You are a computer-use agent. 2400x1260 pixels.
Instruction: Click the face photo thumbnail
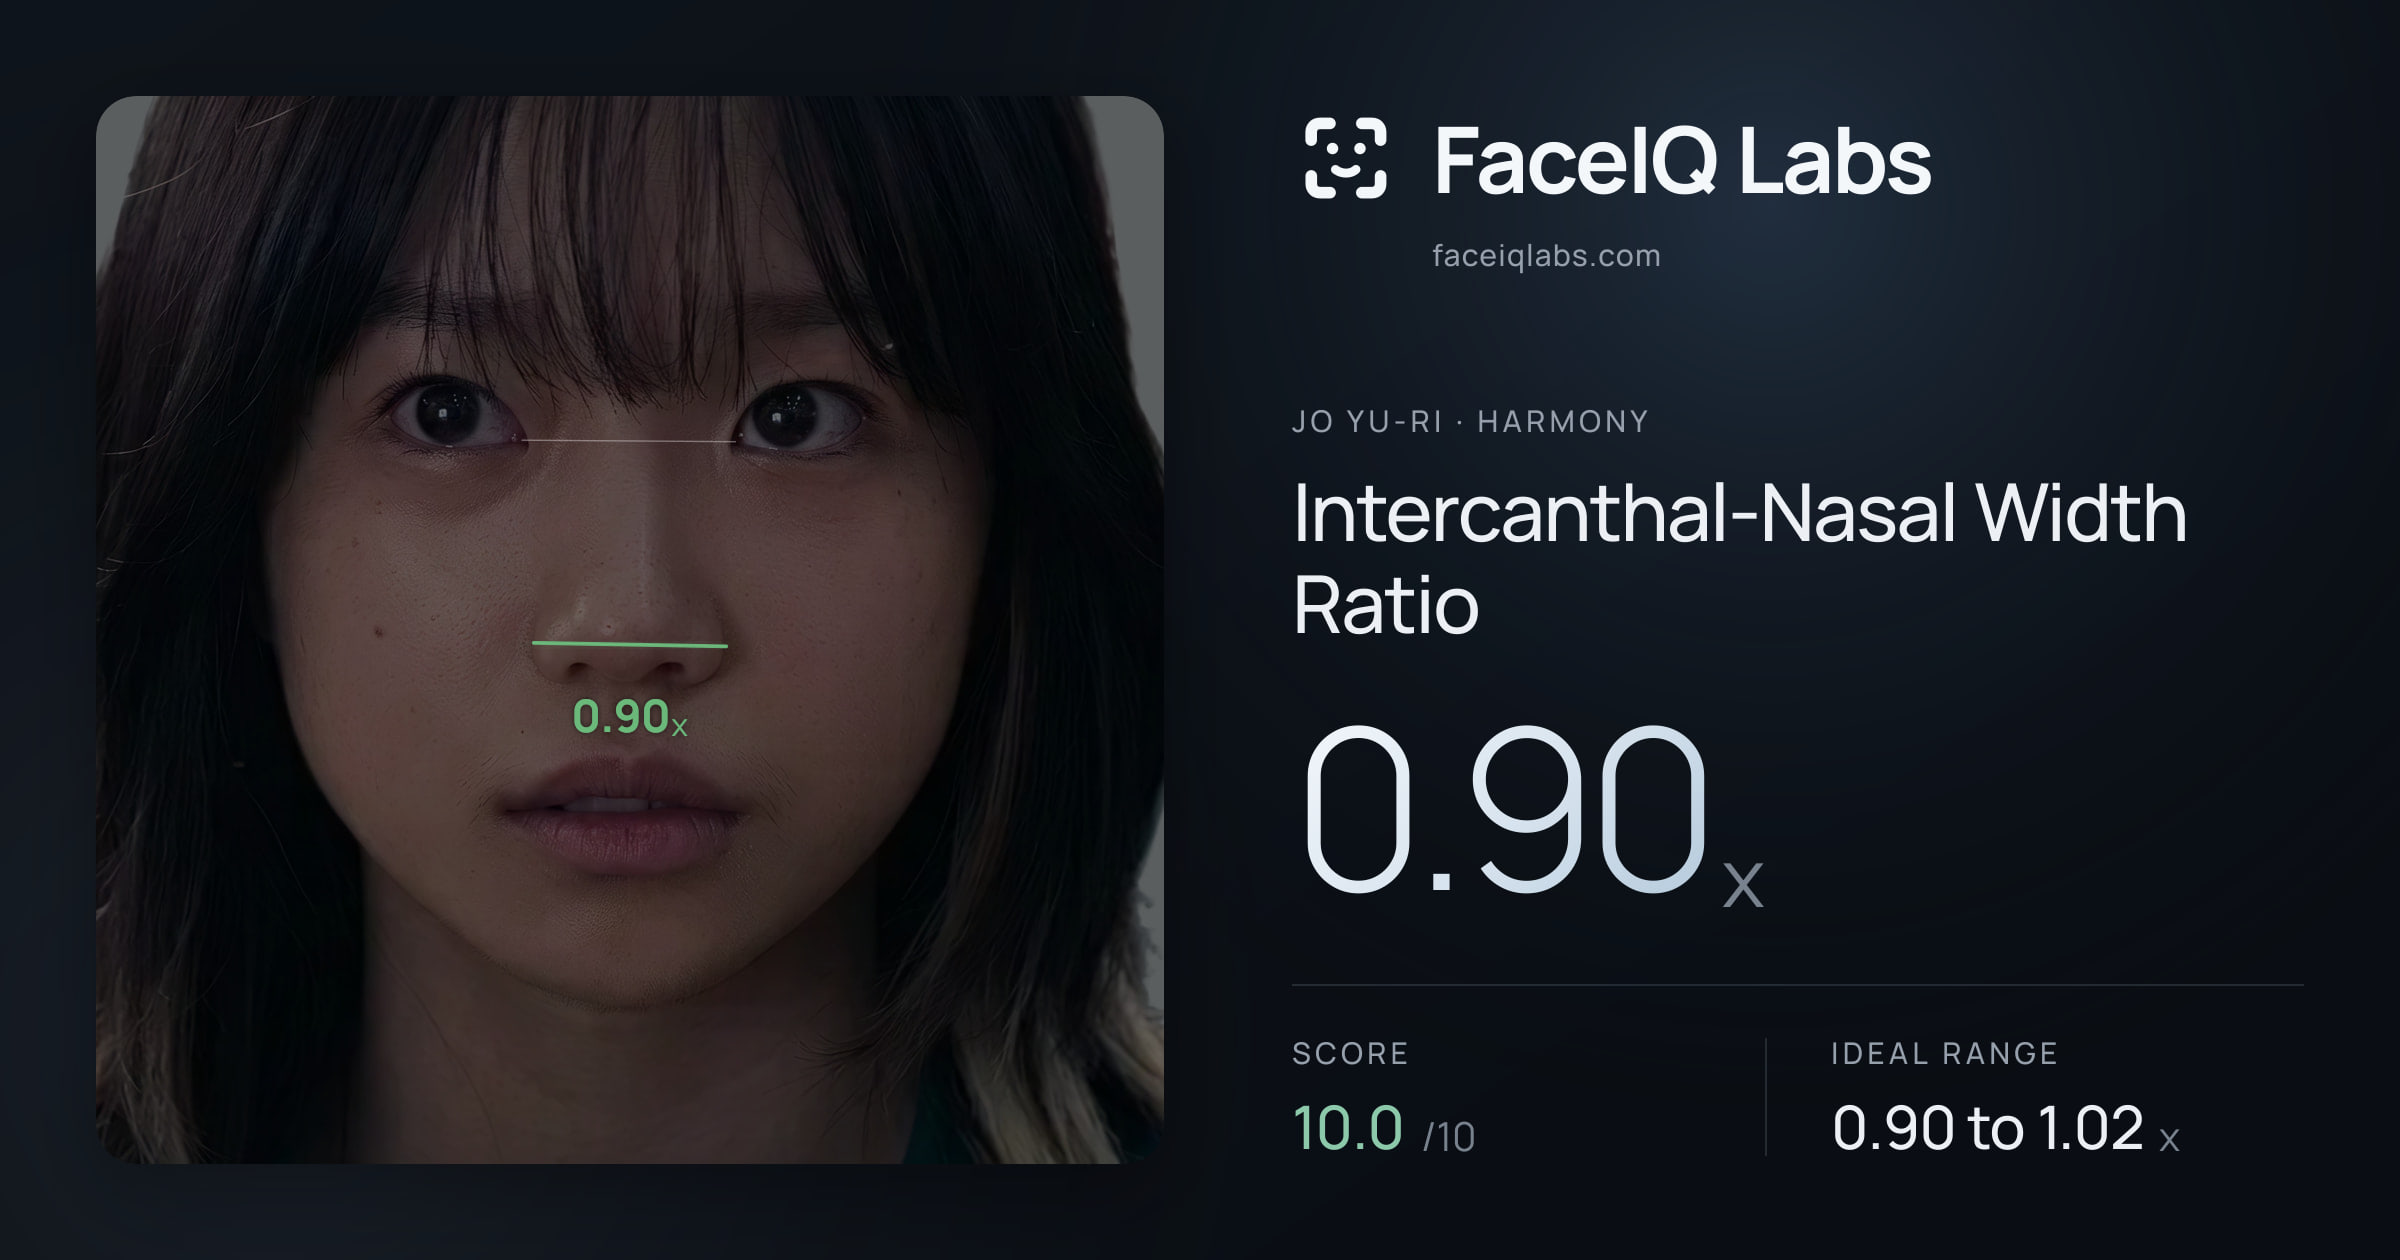tap(630, 630)
